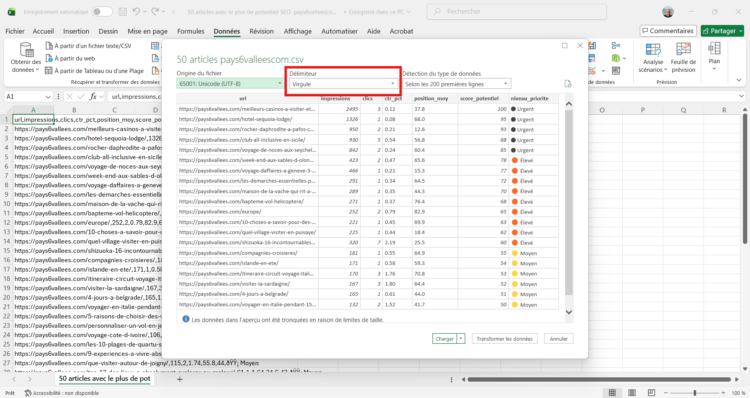750x398 pixels.
Task: Click the Rechercher search box
Action: click(517, 11)
